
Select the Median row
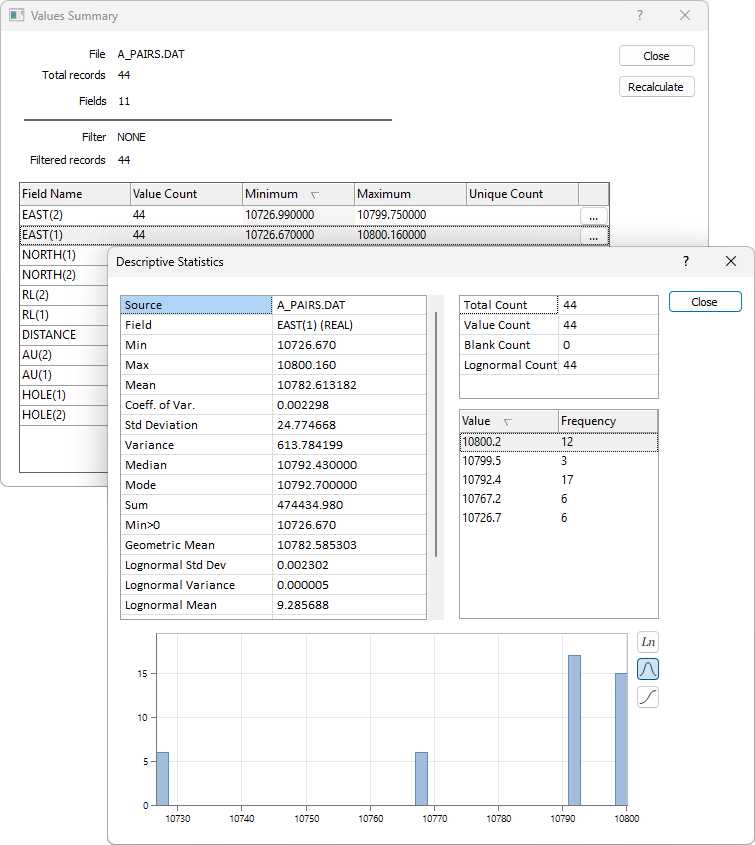(x=273, y=465)
